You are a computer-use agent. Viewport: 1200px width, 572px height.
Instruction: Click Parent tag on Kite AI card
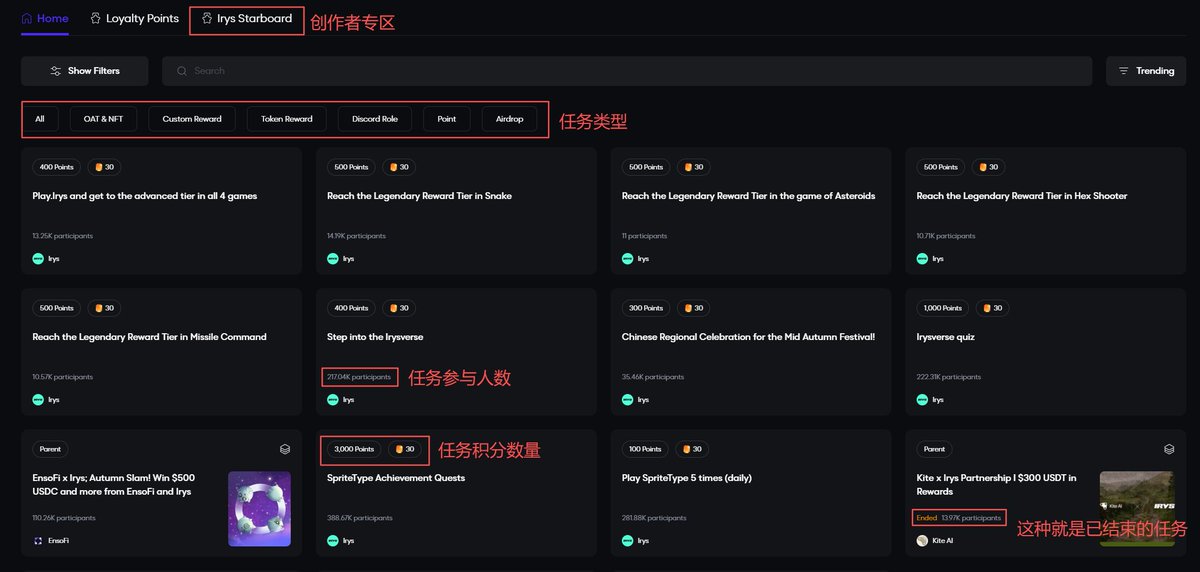[x=934, y=449]
